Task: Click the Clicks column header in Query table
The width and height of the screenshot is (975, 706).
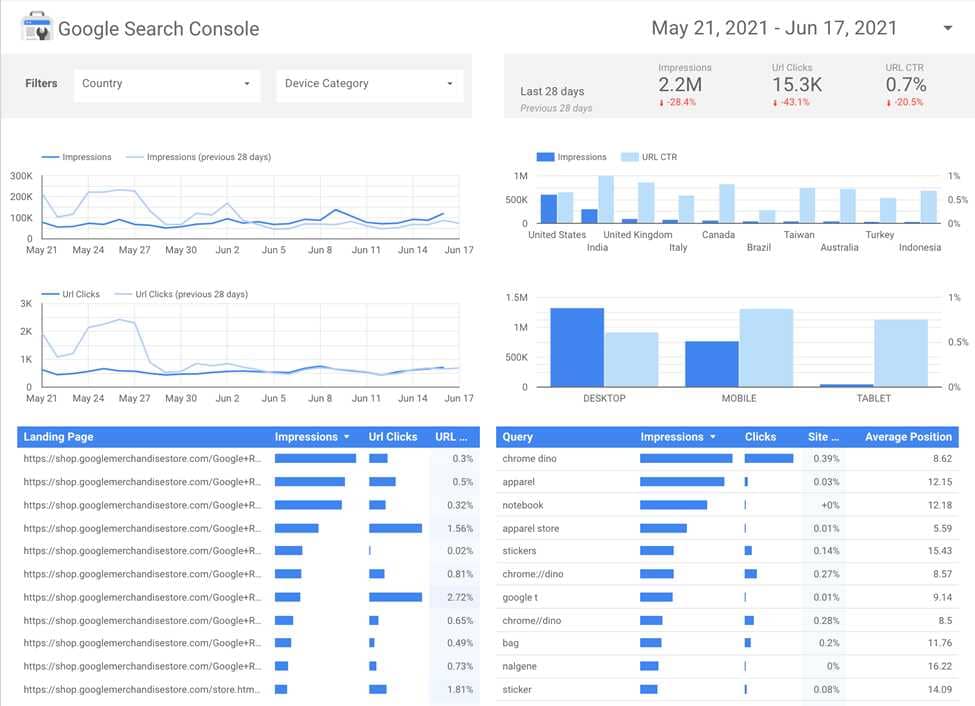Action: tap(760, 437)
